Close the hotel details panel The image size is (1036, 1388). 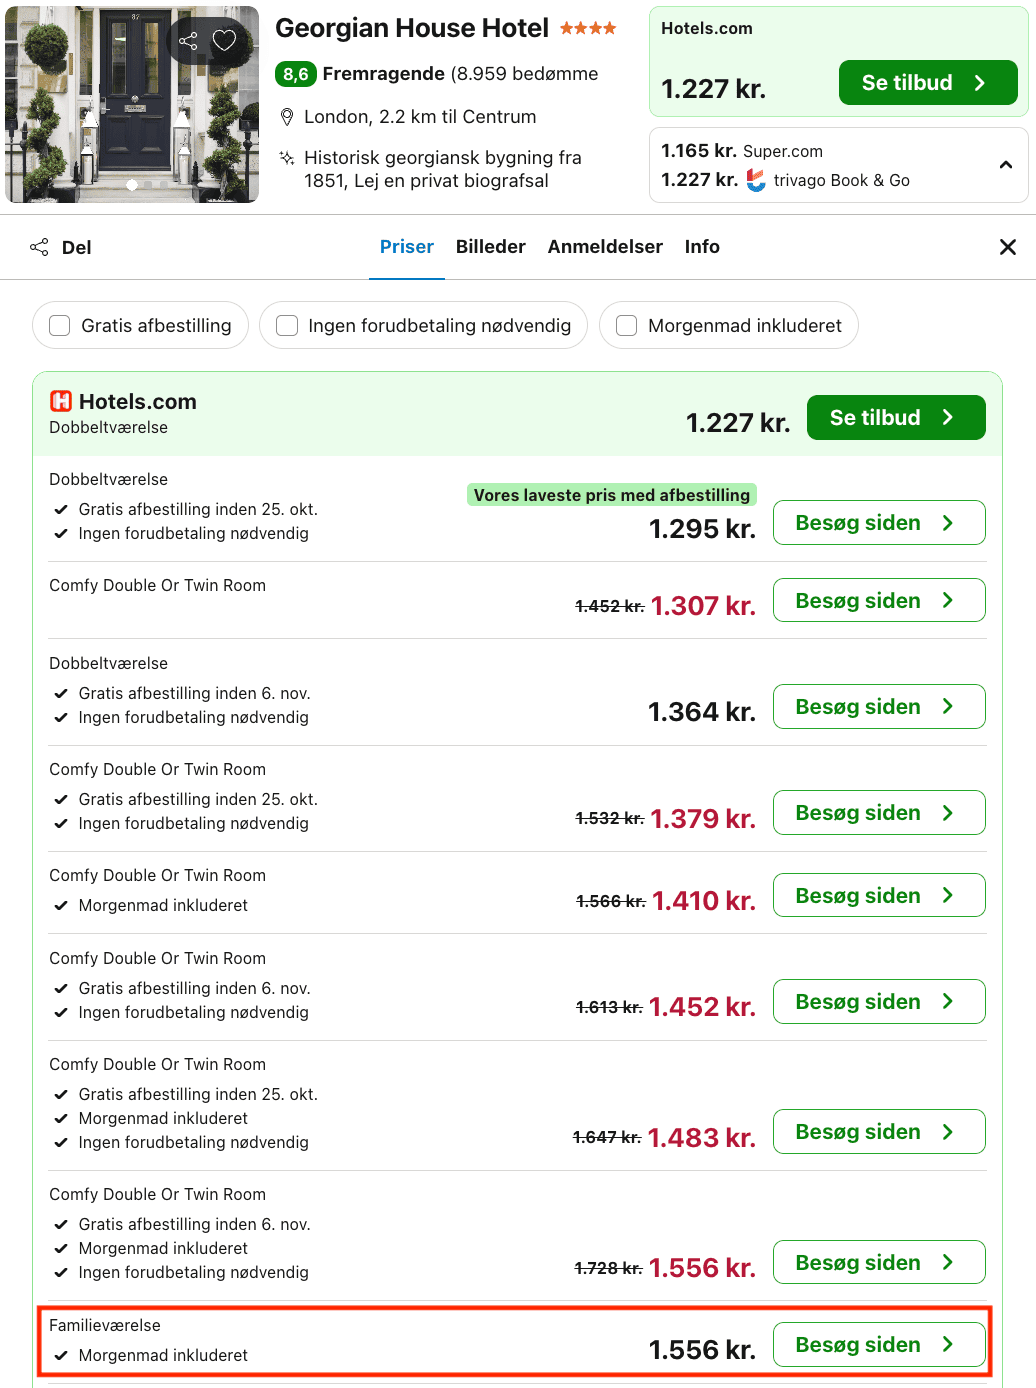pyautogui.click(x=1008, y=247)
